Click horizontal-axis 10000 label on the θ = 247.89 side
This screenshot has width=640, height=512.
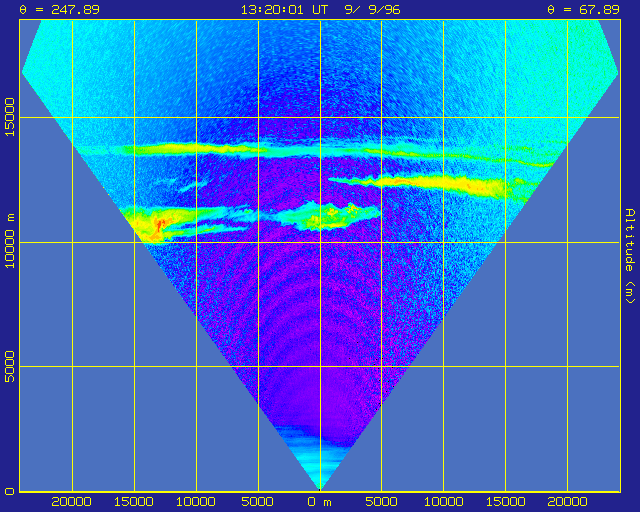196,502
